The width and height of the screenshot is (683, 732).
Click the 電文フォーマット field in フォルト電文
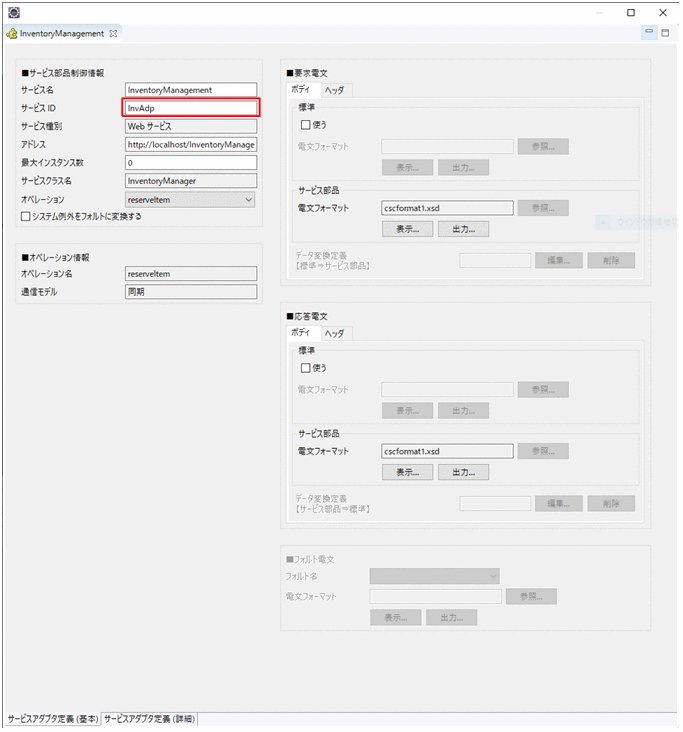436,596
